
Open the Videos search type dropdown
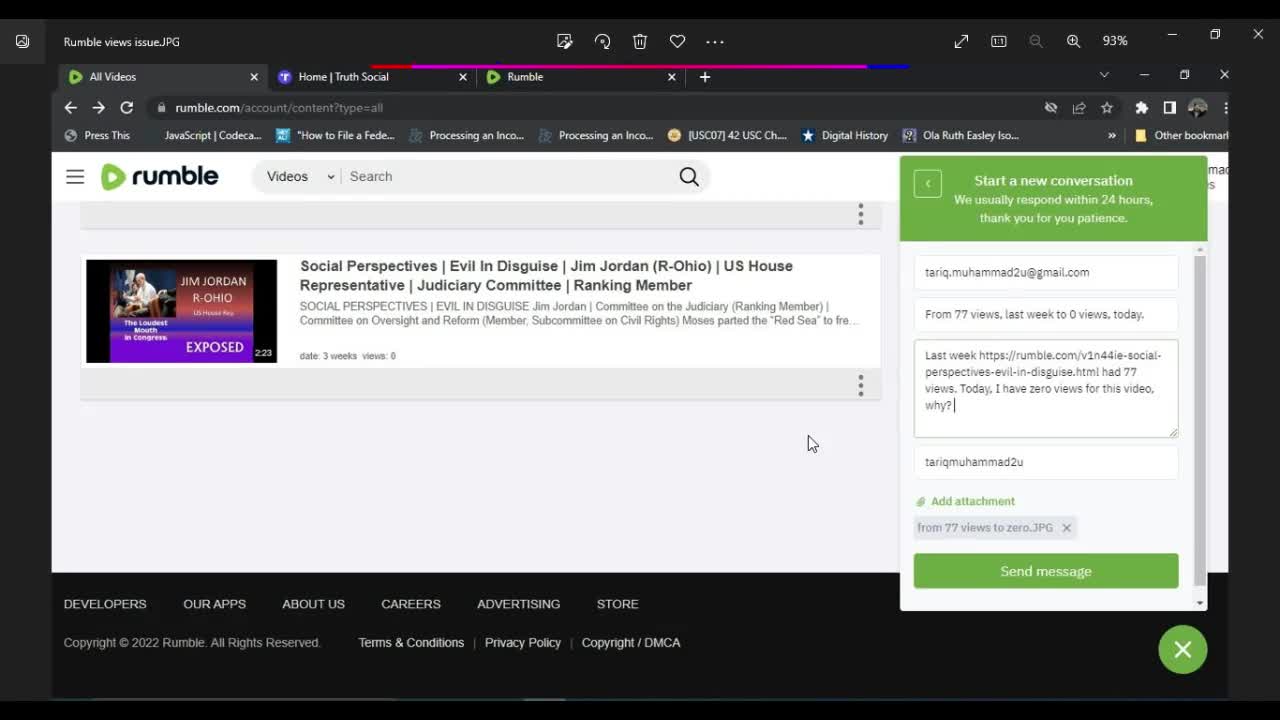tap(300, 176)
